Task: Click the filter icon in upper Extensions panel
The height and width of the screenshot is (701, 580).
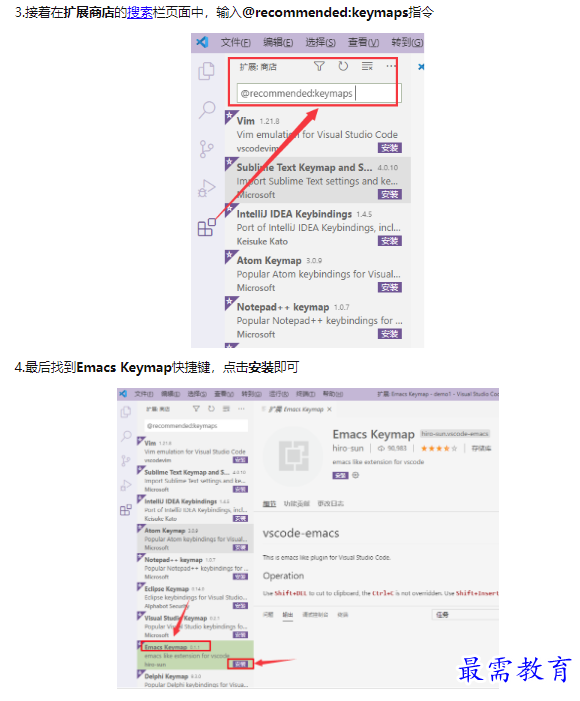Action: (x=319, y=66)
